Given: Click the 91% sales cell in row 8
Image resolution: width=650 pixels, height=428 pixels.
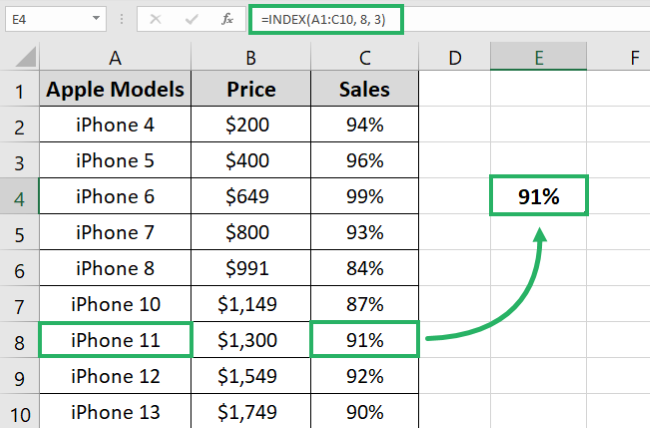Looking at the screenshot, I should (x=364, y=339).
